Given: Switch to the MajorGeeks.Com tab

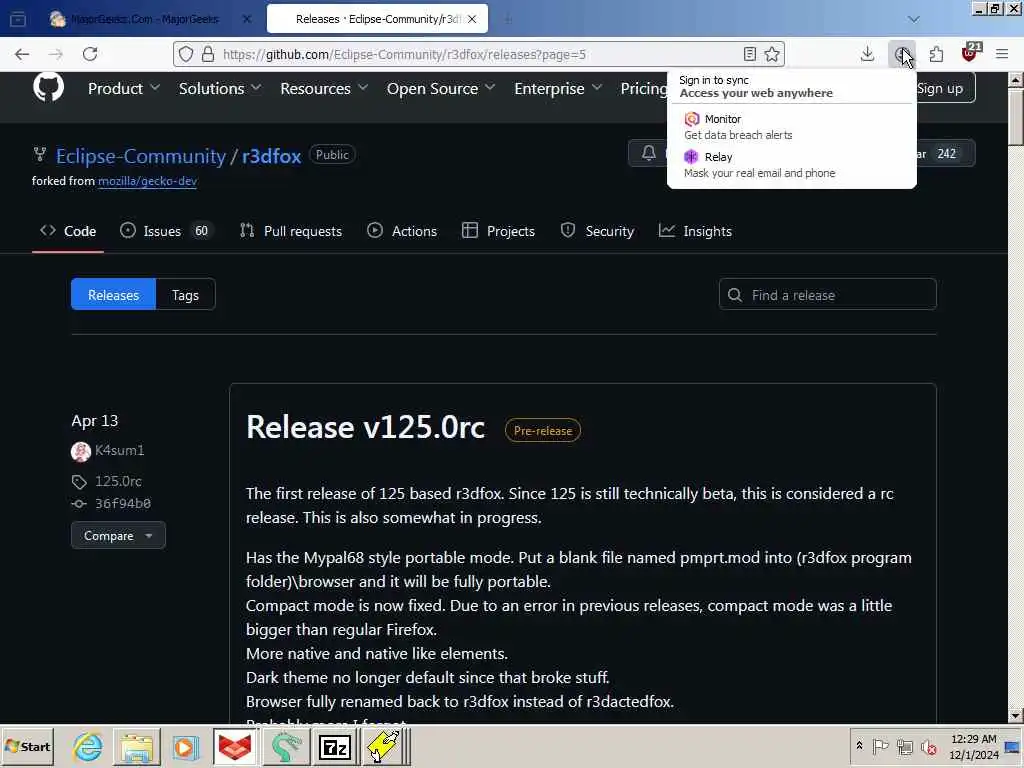Looking at the screenshot, I should [145, 19].
